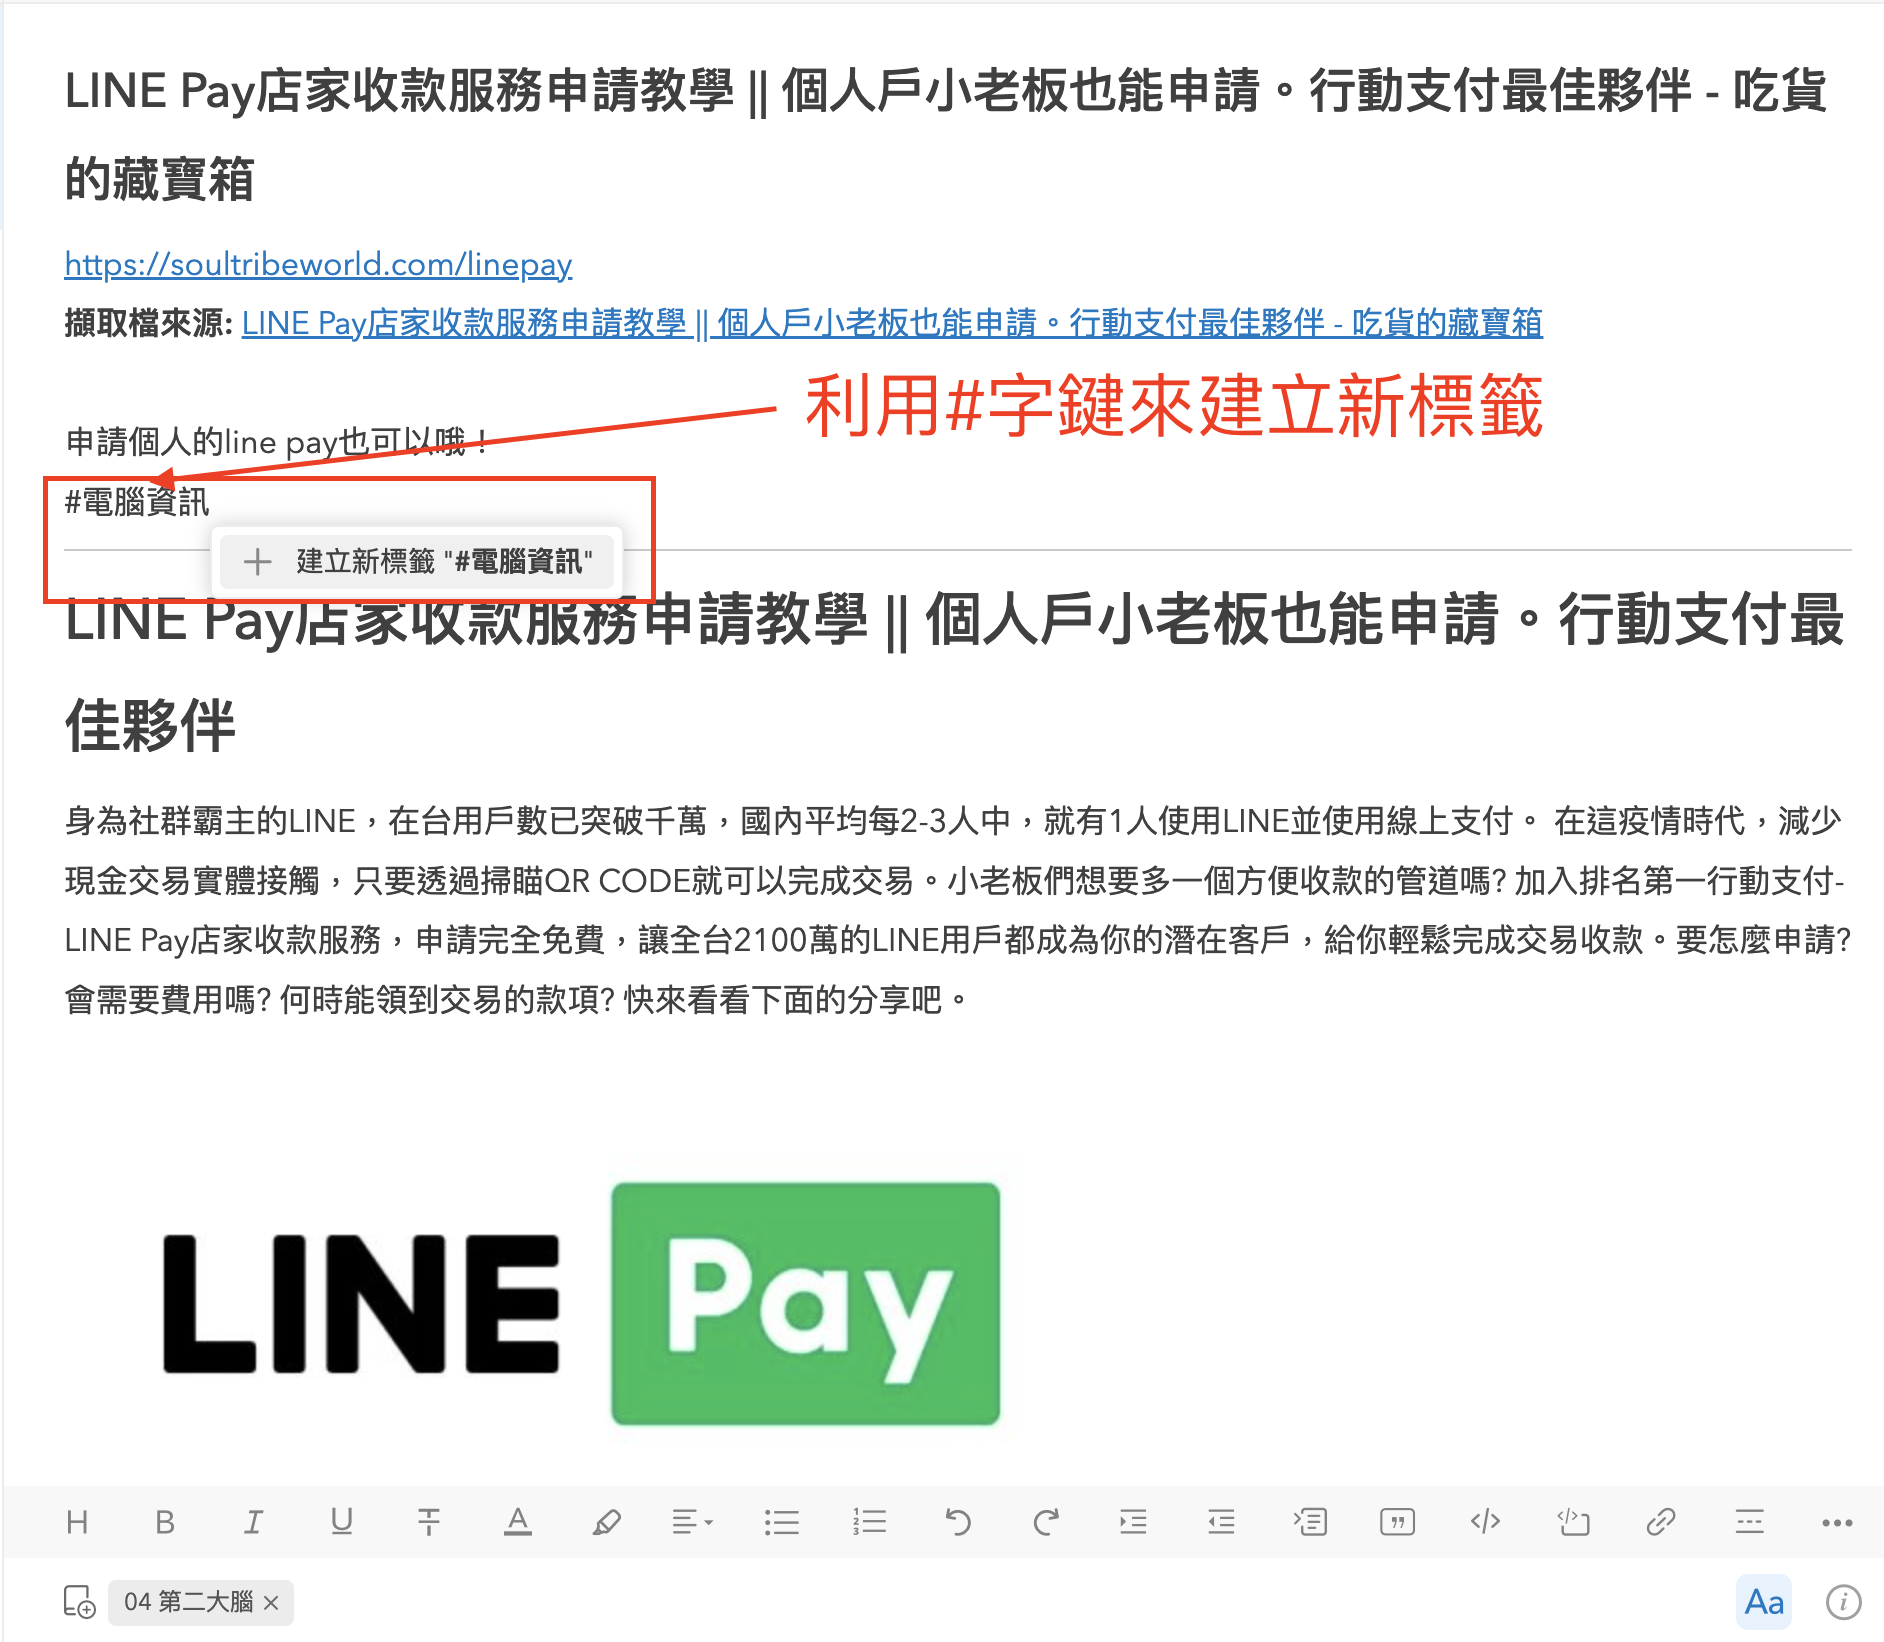Toggle underline formatting
The height and width of the screenshot is (1642, 1884).
(341, 1522)
